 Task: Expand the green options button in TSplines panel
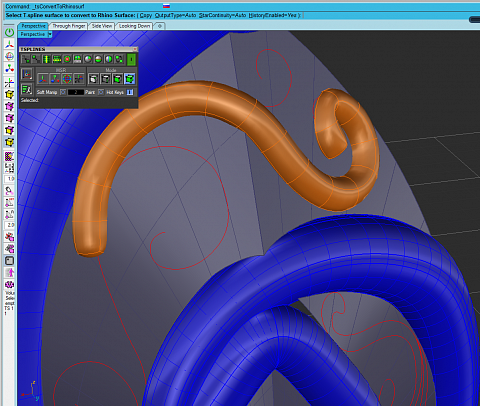pyautogui.click(x=131, y=59)
